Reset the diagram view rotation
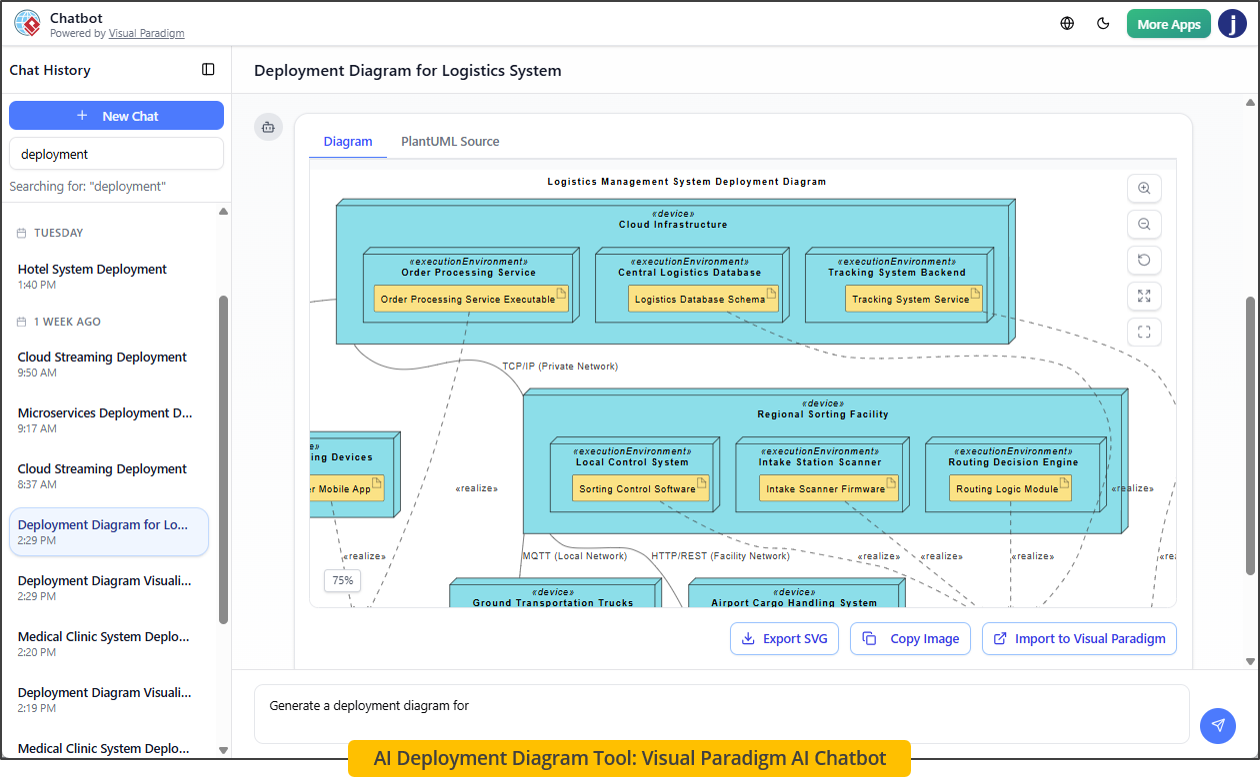 coord(1144,260)
